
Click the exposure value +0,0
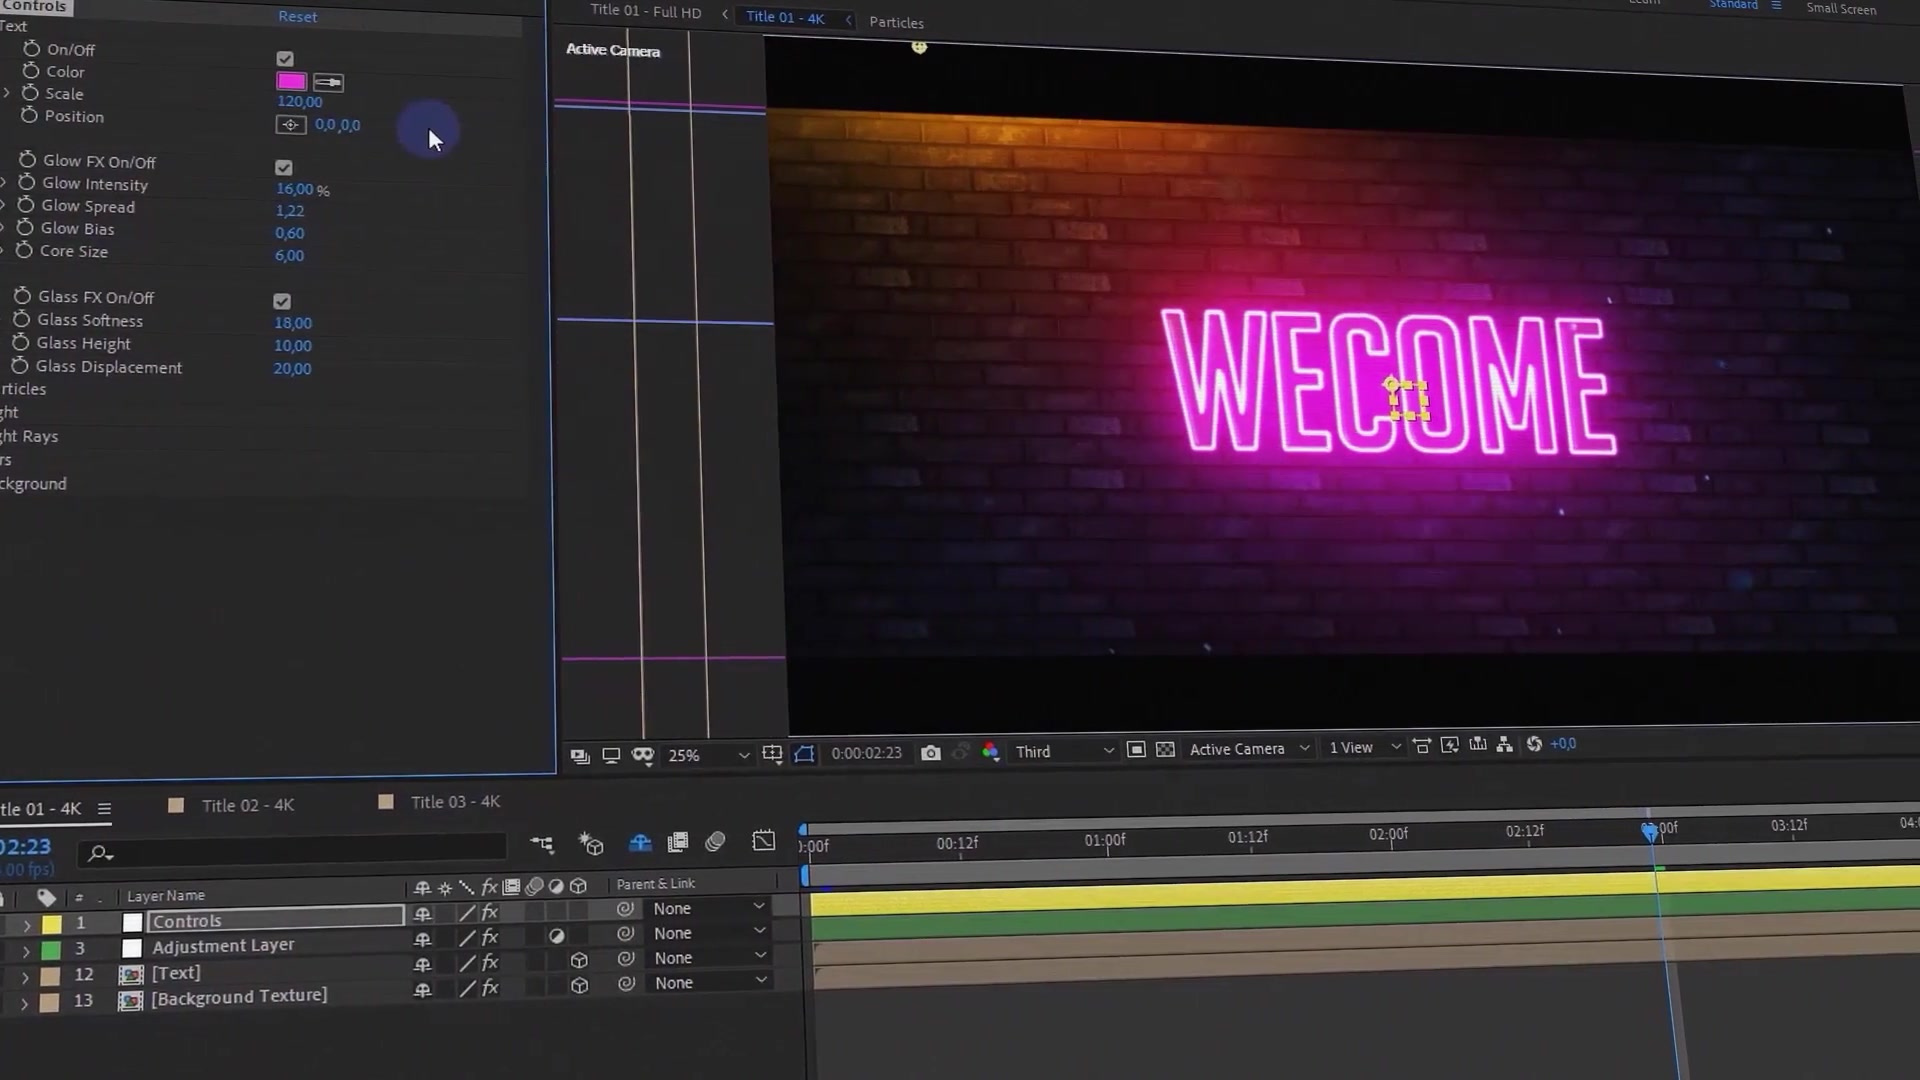tap(1563, 744)
